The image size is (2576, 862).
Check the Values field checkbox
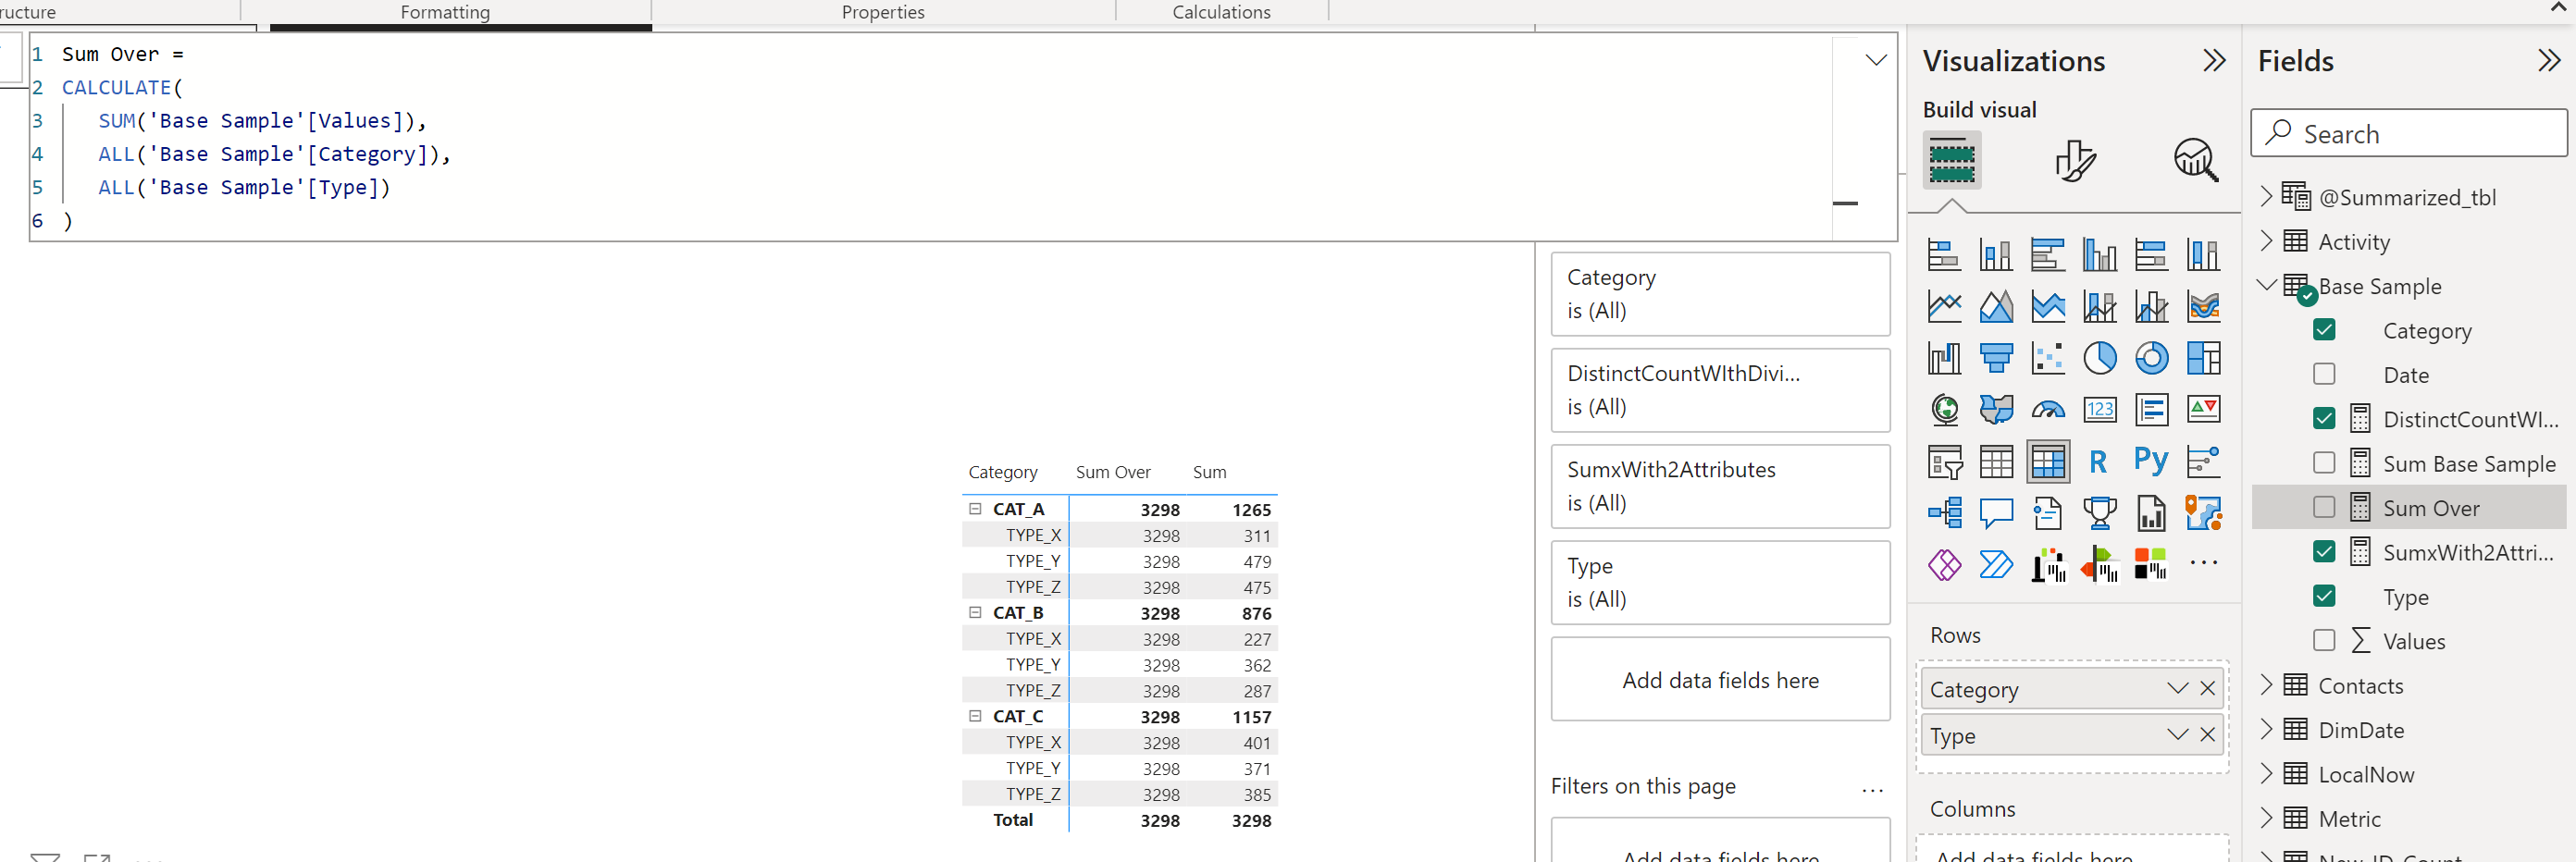[x=2324, y=640]
